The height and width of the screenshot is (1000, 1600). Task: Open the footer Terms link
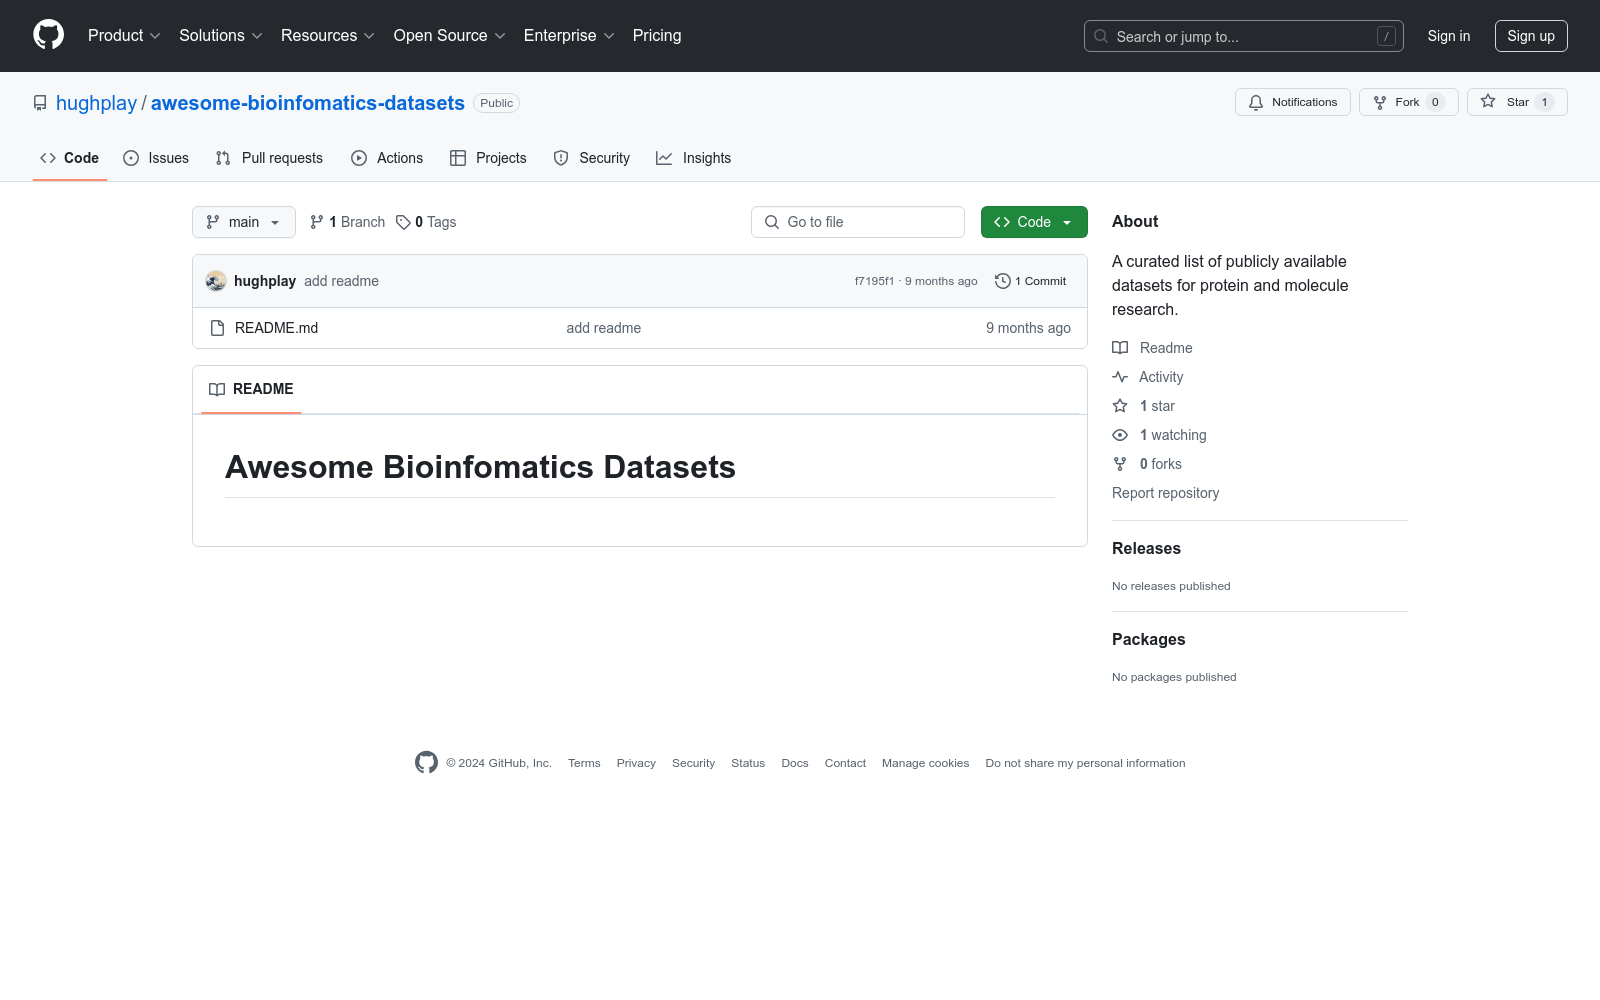pos(584,763)
